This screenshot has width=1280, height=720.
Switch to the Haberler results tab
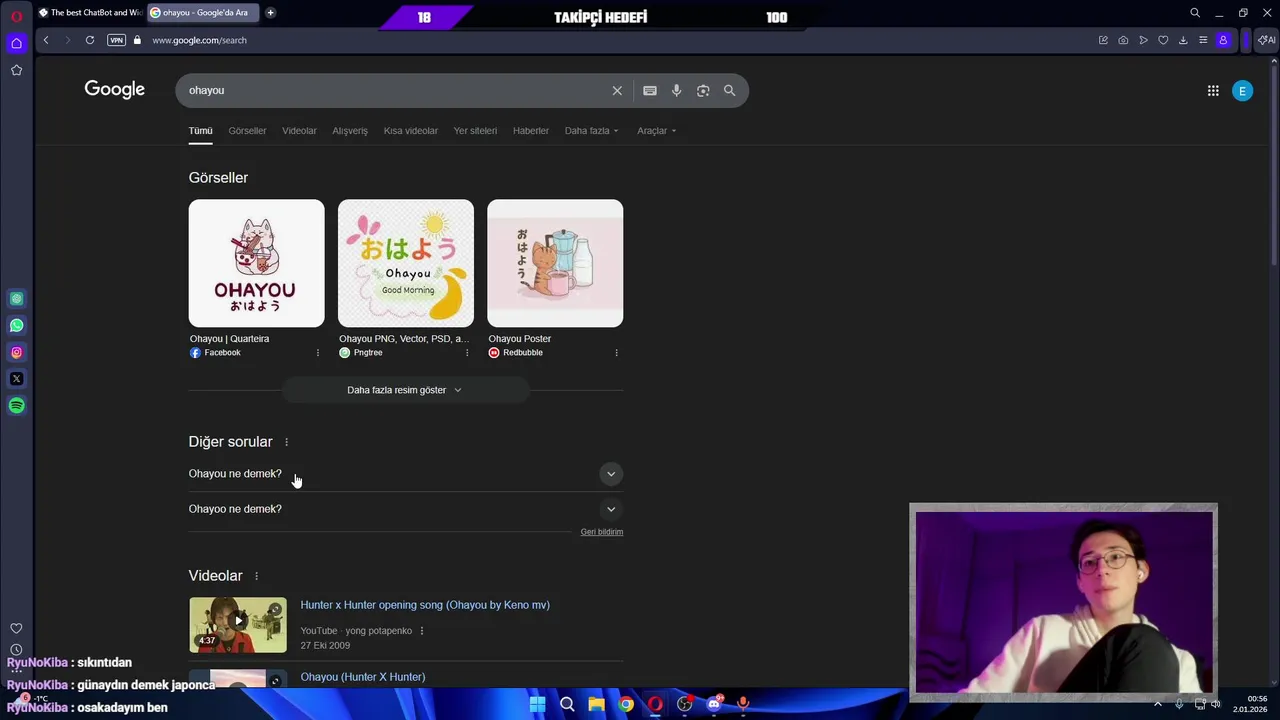[531, 131]
